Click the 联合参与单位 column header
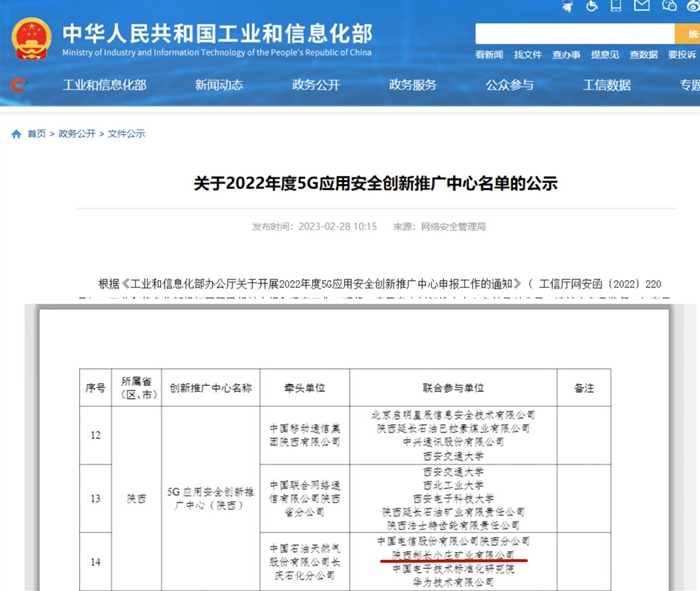This screenshot has width=700, height=591. click(x=453, y=388)
